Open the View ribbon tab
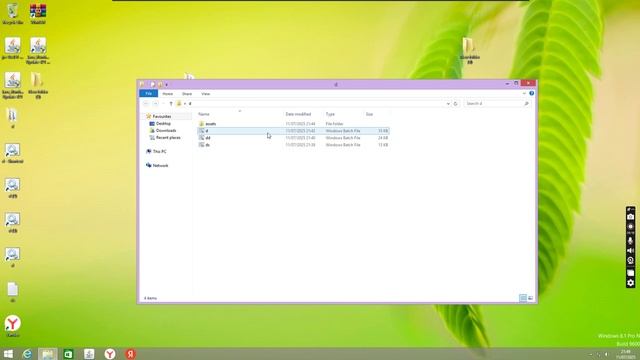Image resolution: width=640 pixels, height=360 pixels. pos(205,94)
